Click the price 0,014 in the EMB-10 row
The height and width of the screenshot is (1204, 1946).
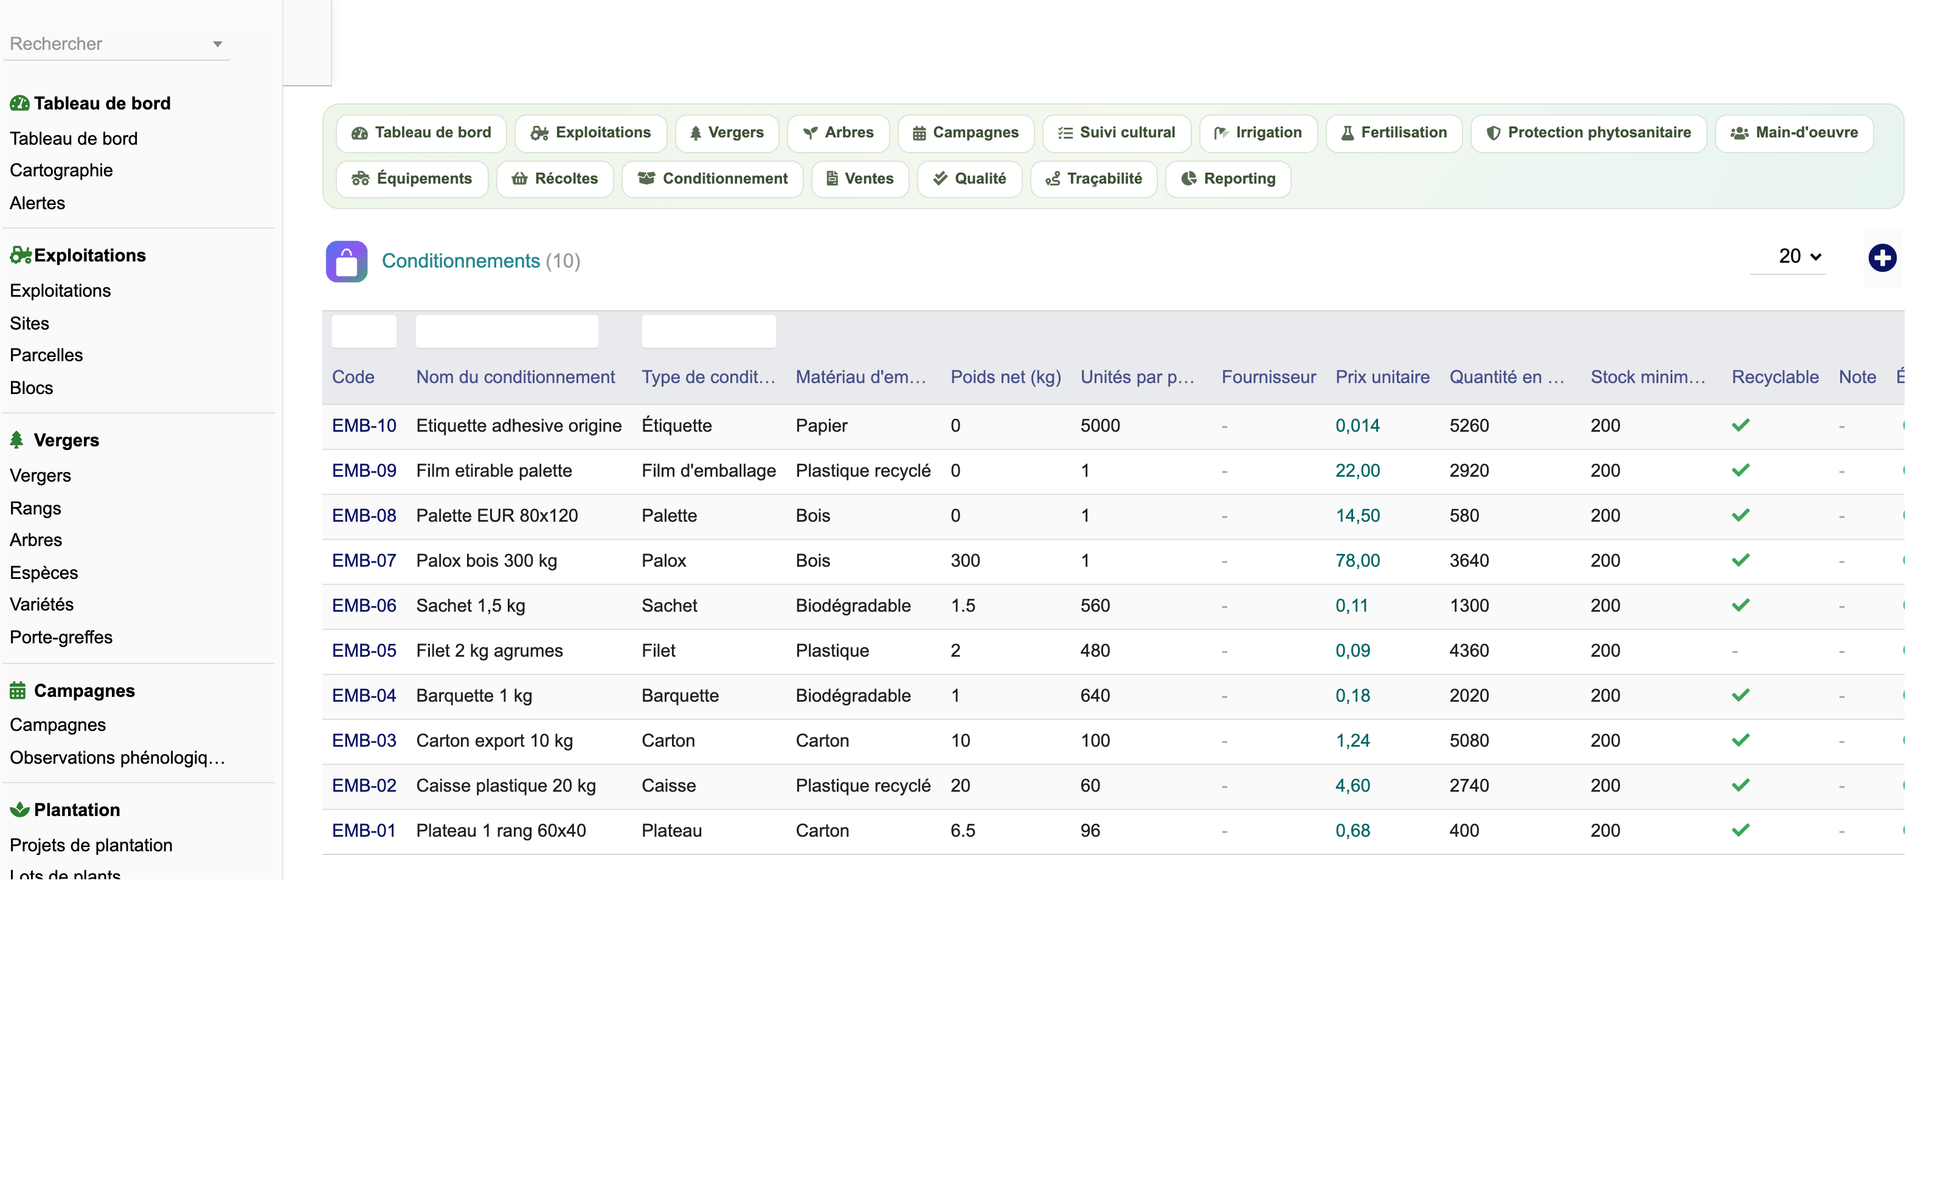click(1357, 426)
